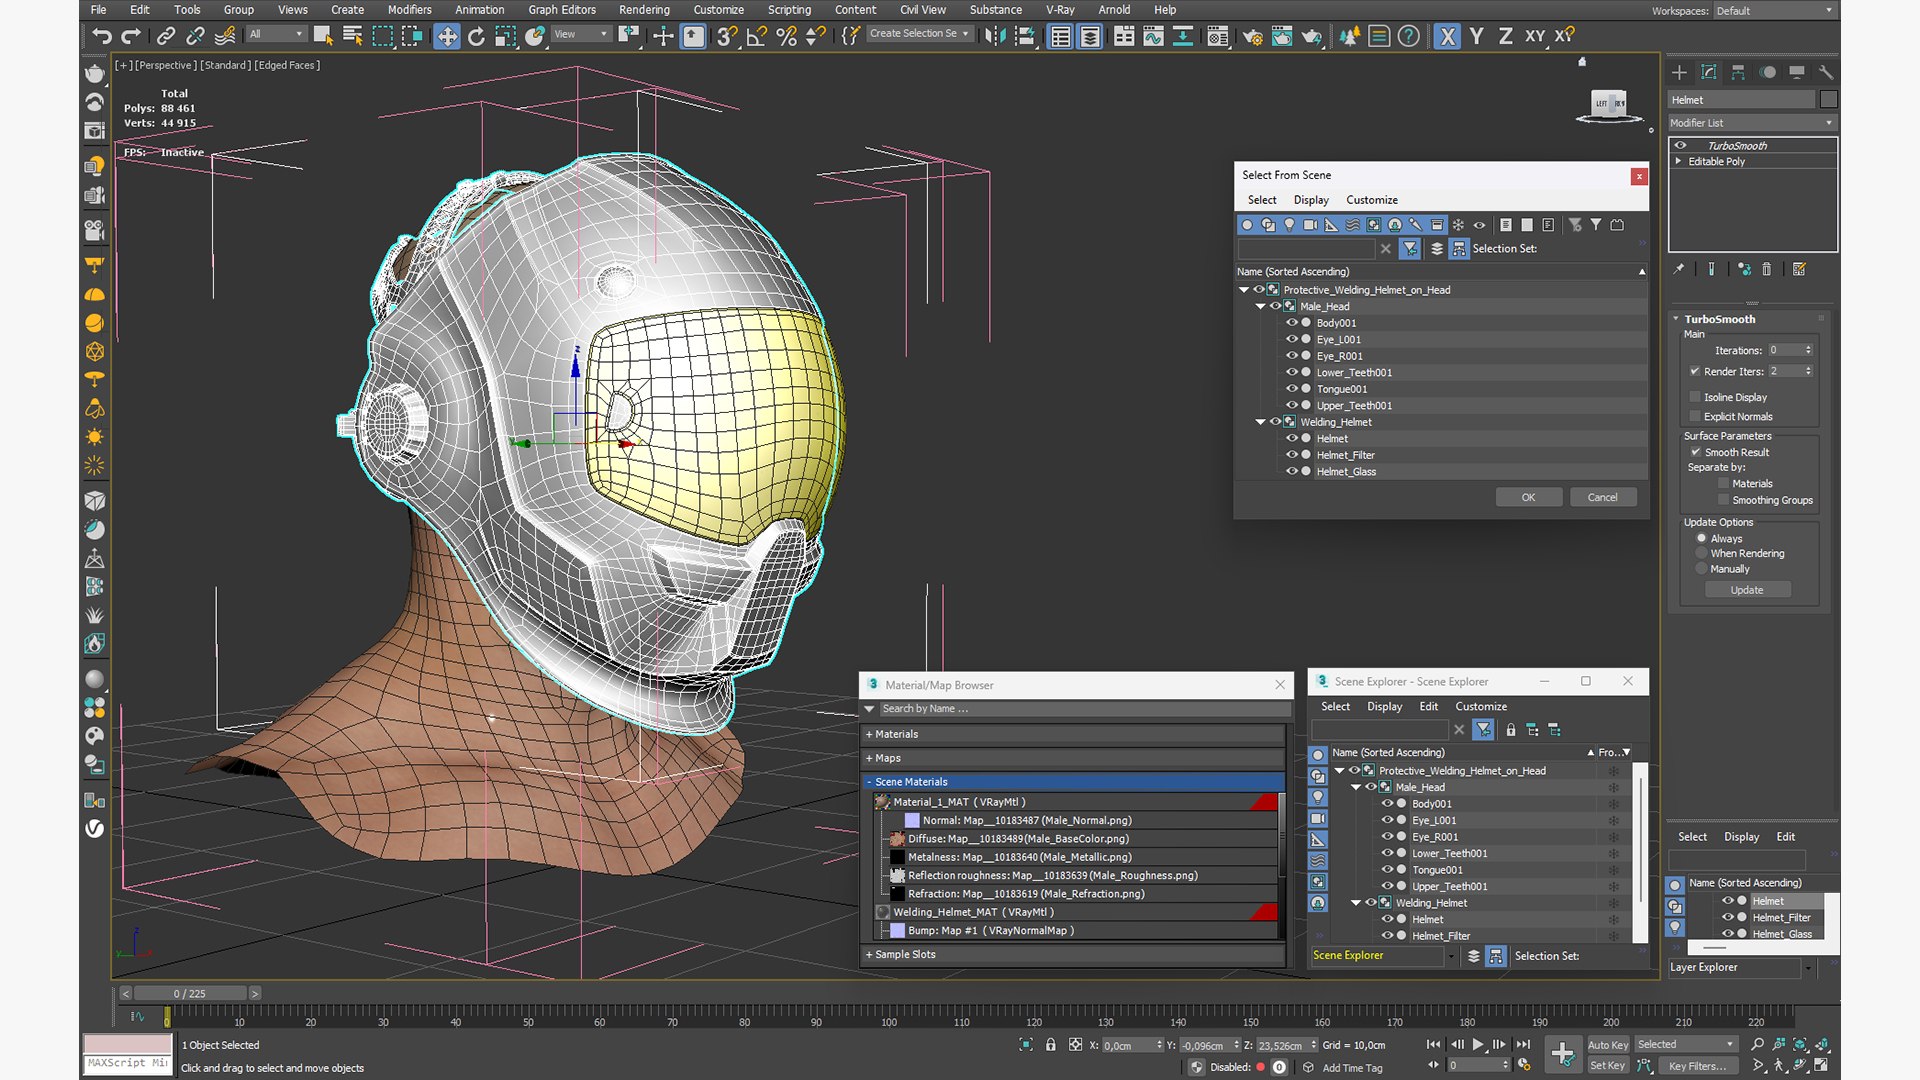Click the Zoom magnifier in viewport navigation controls

click(1758, 1045)
